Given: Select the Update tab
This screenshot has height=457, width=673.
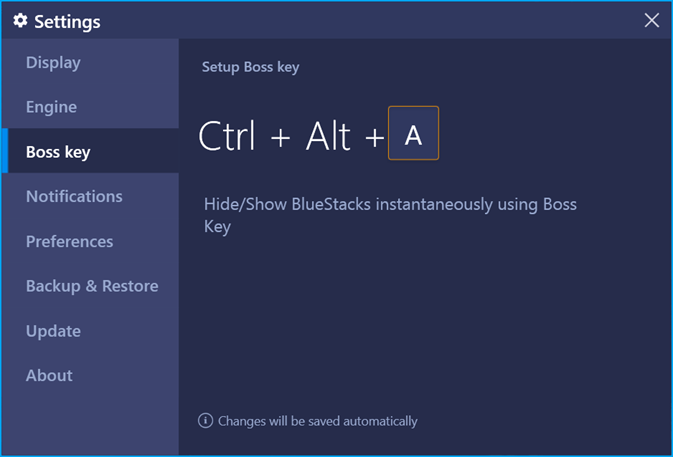Looking at the screenshot, I should point(90,331).
